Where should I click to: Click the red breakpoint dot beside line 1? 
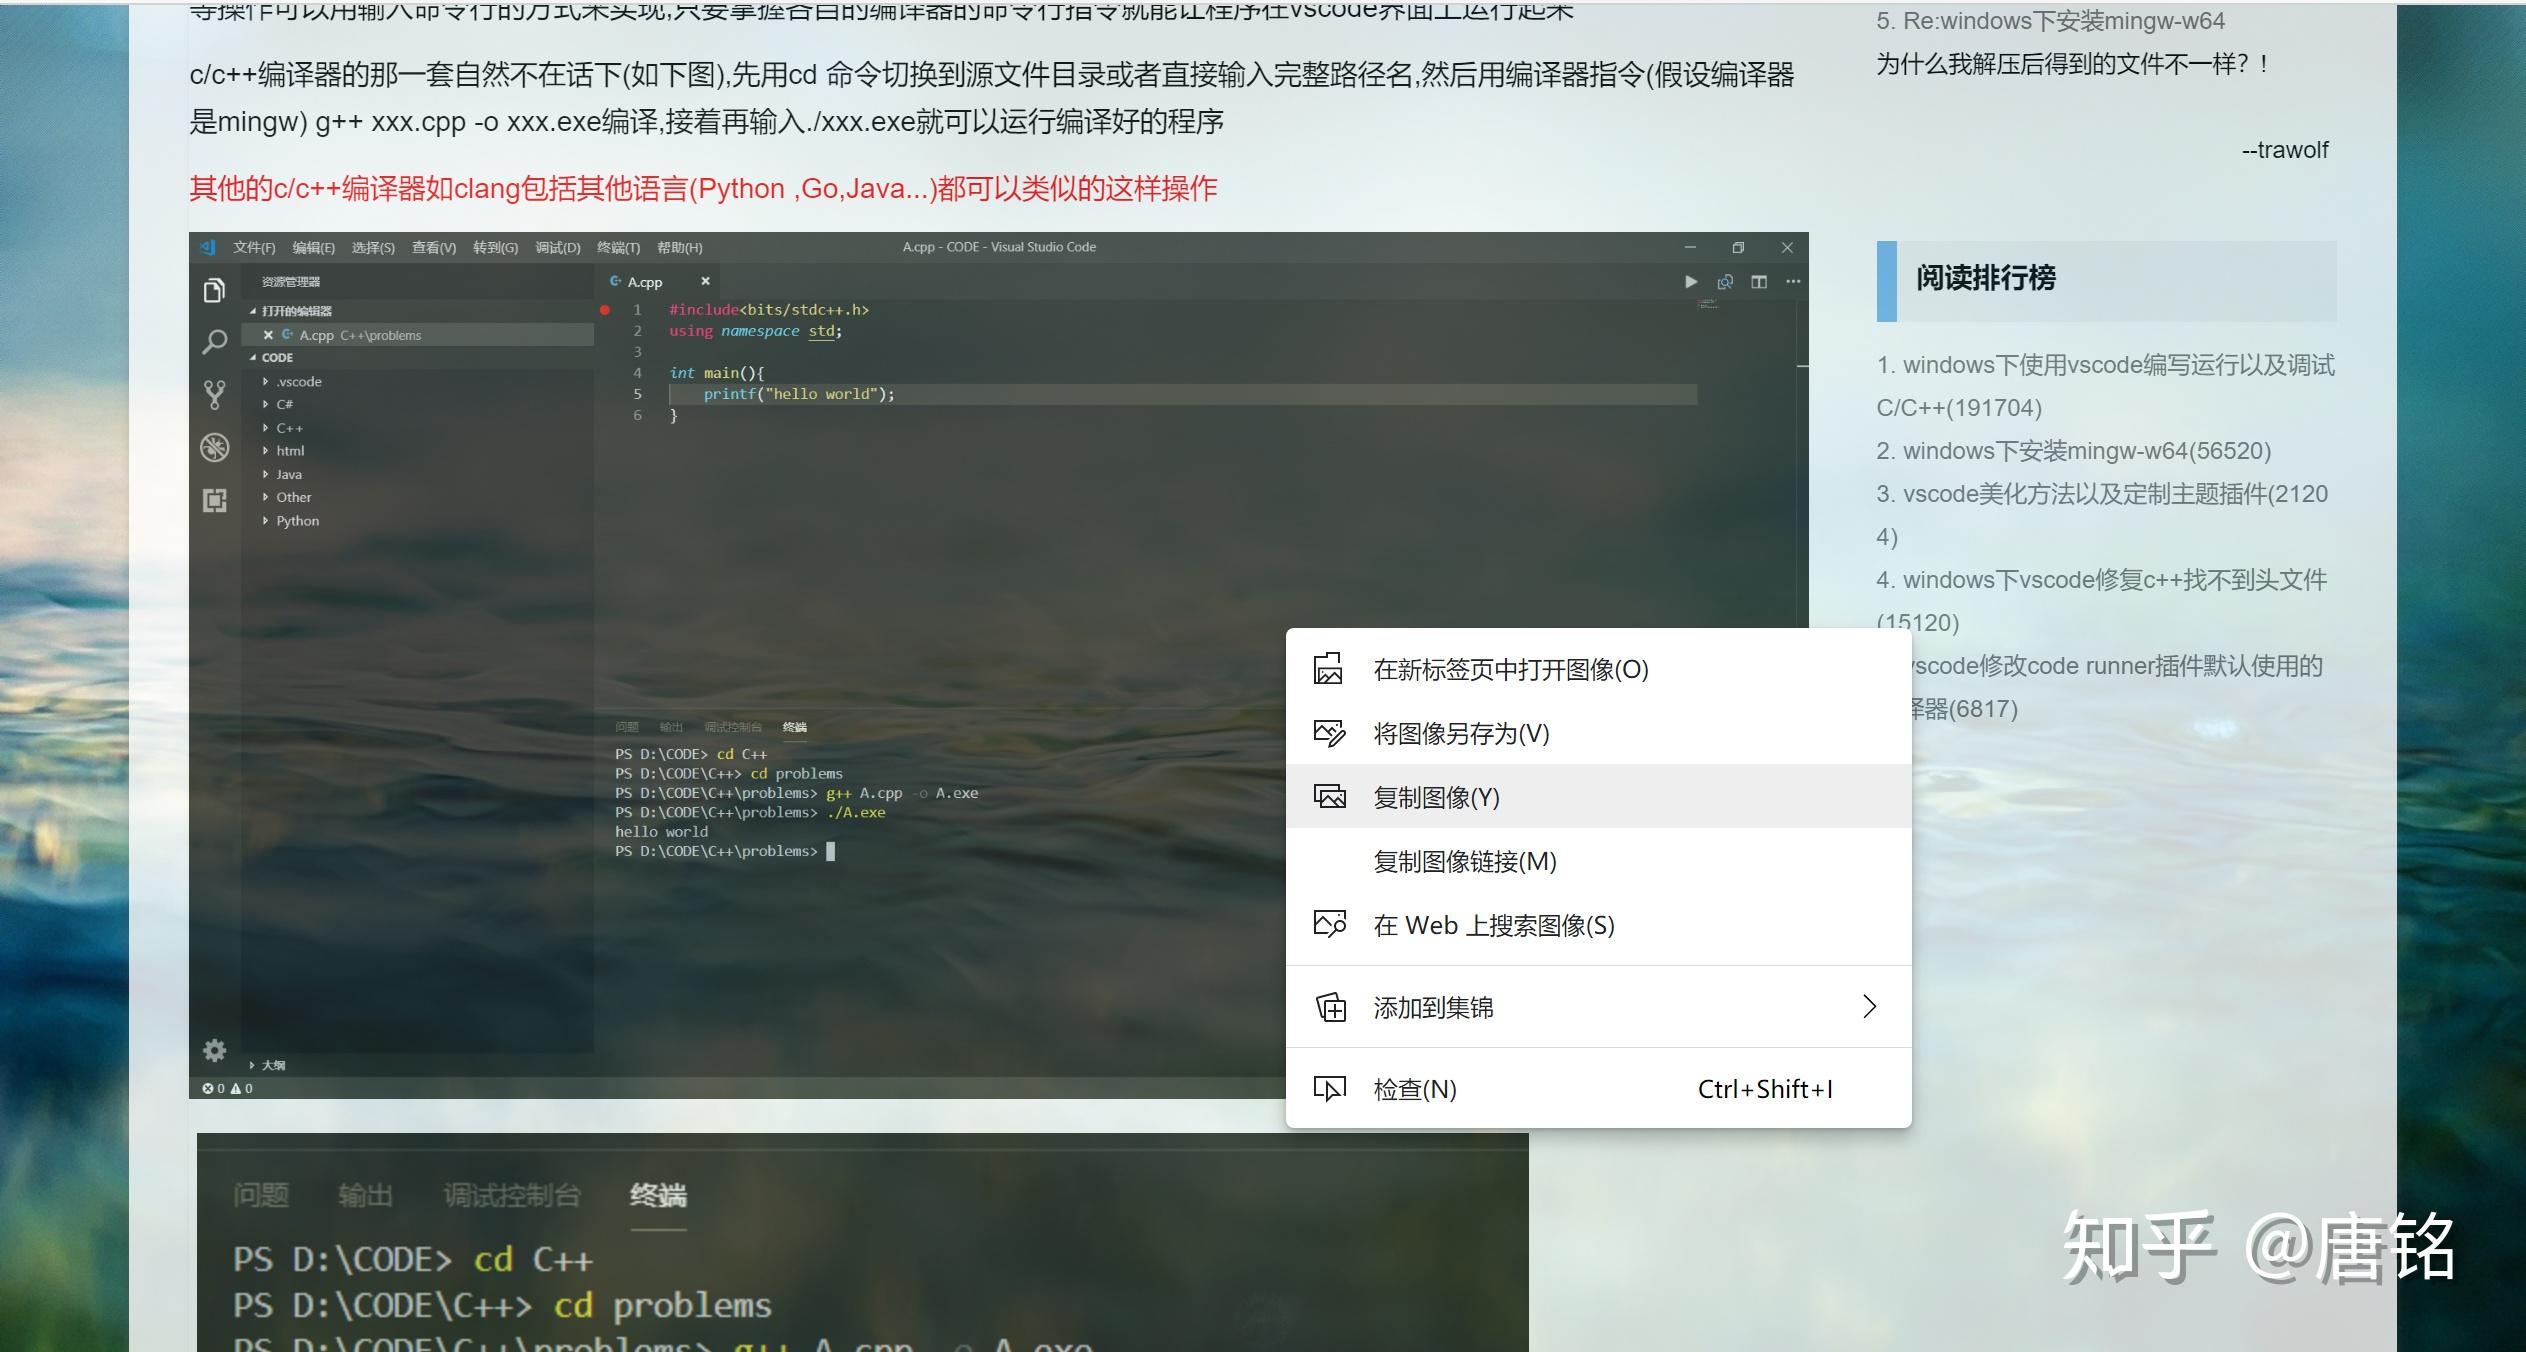click(x=604, y=310)
